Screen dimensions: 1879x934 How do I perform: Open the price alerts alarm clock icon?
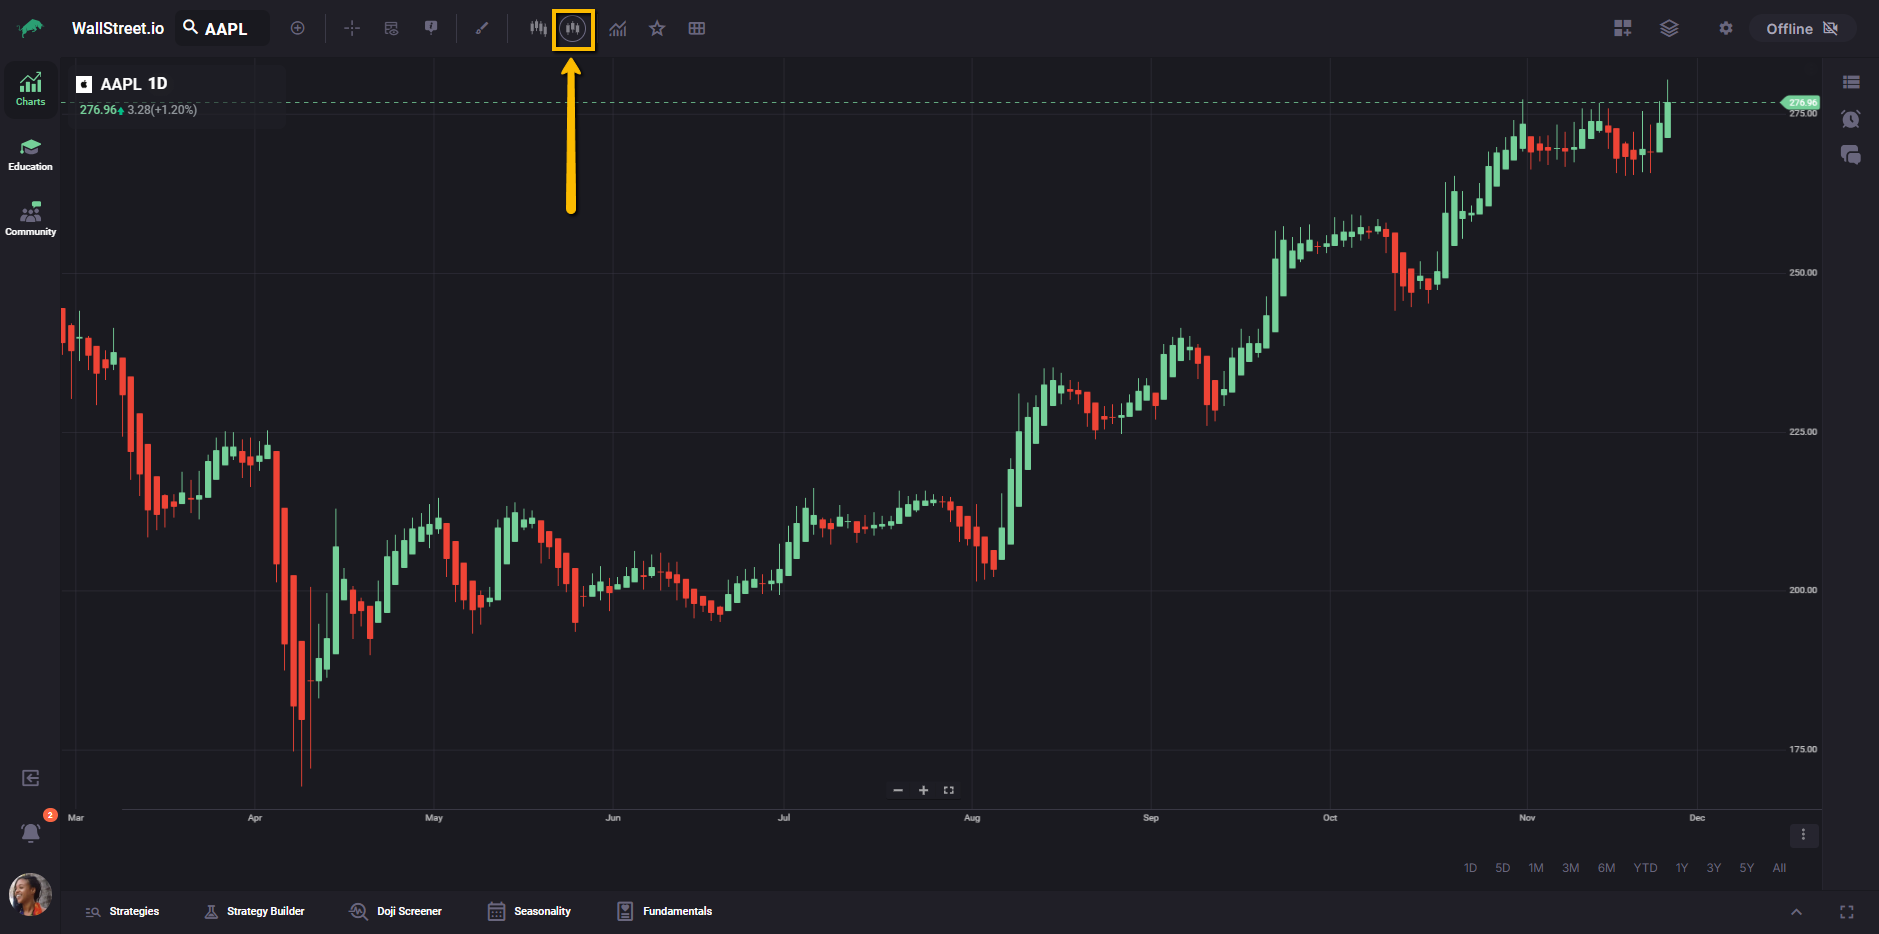click(x=1850, y=119)
